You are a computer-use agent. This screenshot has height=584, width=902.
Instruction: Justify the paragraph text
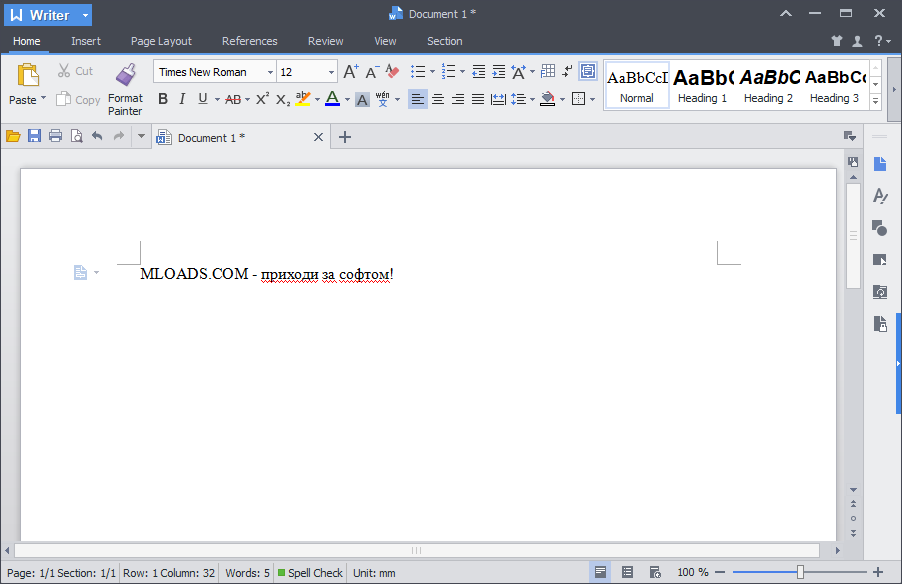[478, 99]
